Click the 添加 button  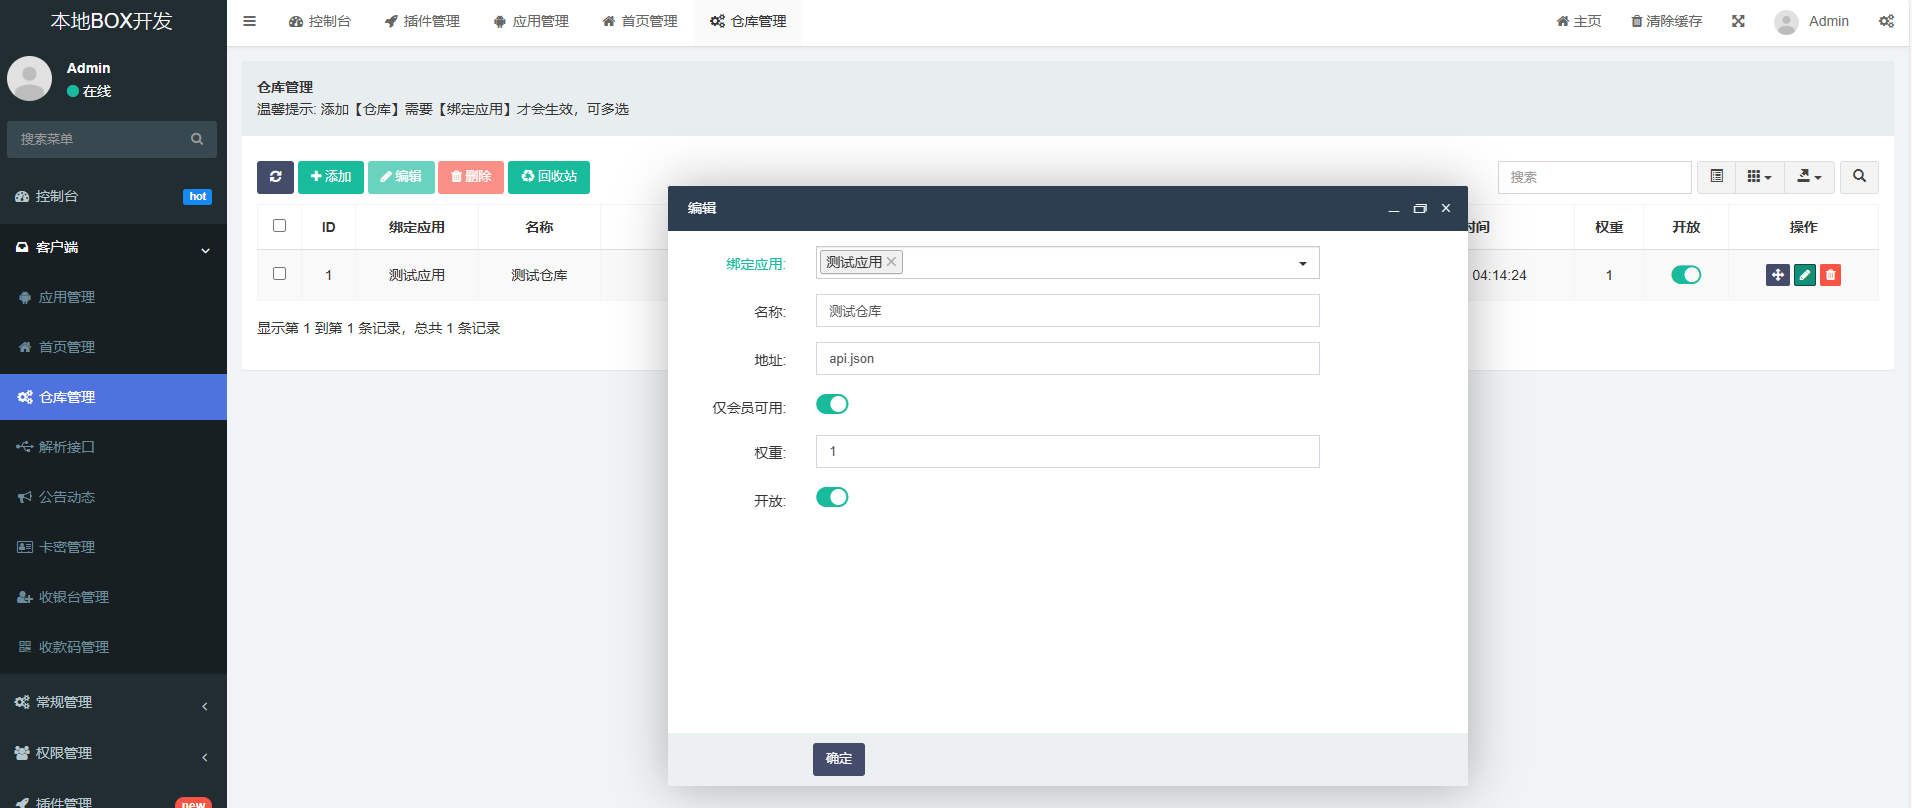pos(331,177)
